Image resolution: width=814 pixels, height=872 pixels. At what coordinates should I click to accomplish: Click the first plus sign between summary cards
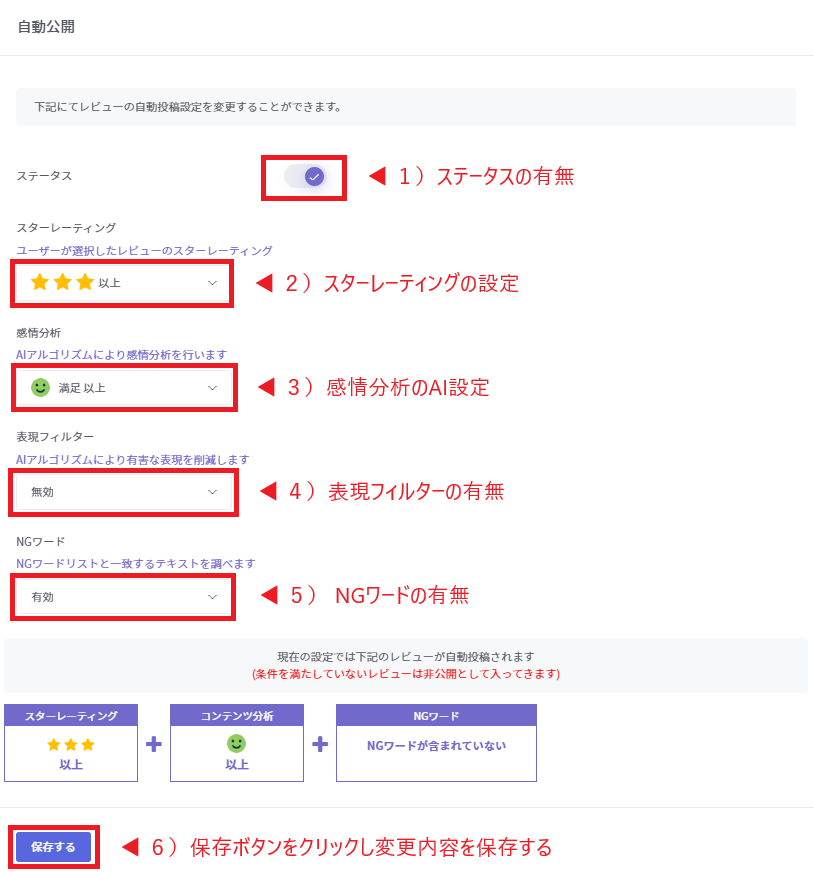click(x=154, y=744)
